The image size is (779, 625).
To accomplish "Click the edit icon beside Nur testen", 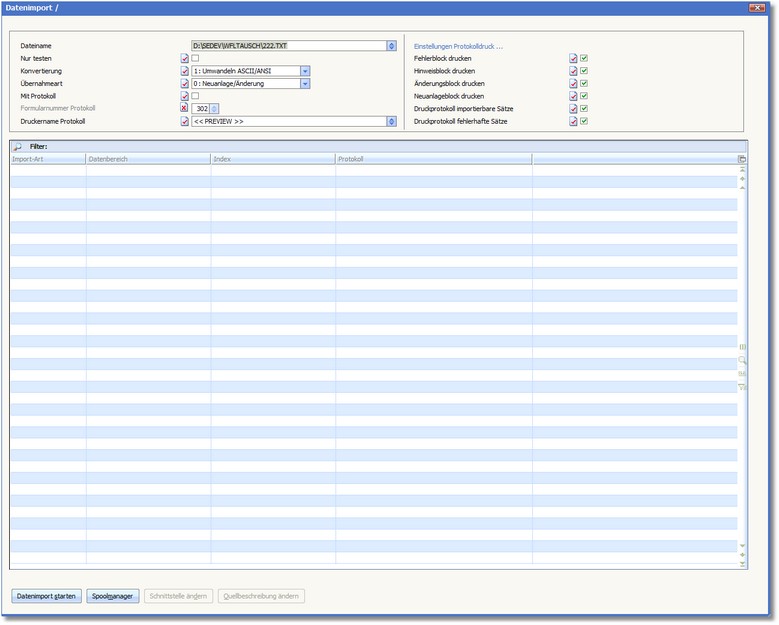I will coord(184,59).
